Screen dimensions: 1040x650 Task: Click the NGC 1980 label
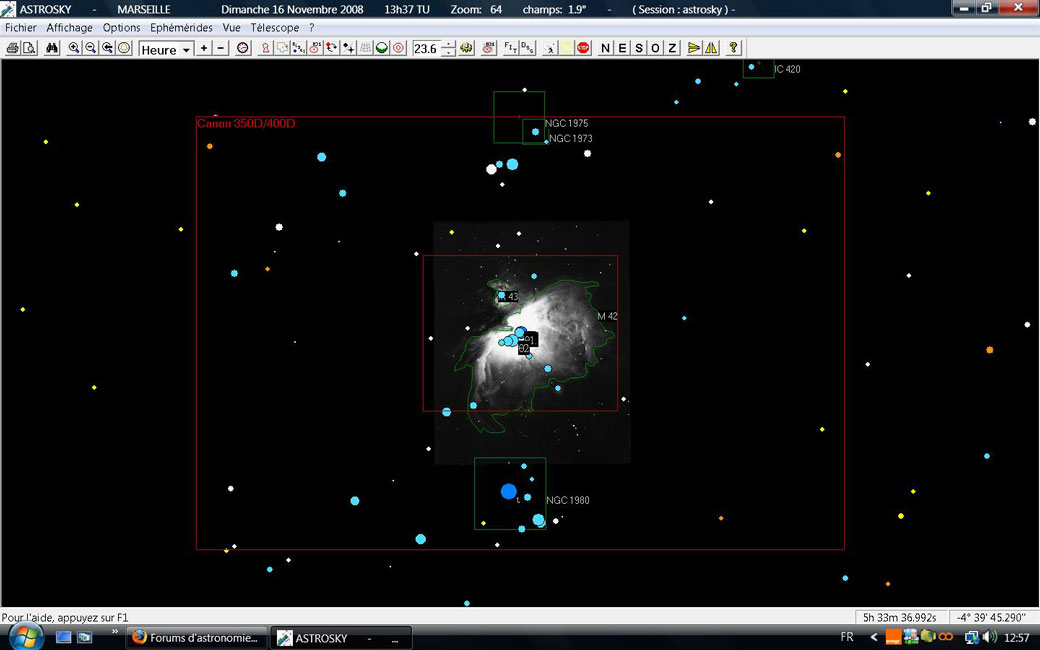[x=568, y=500]
